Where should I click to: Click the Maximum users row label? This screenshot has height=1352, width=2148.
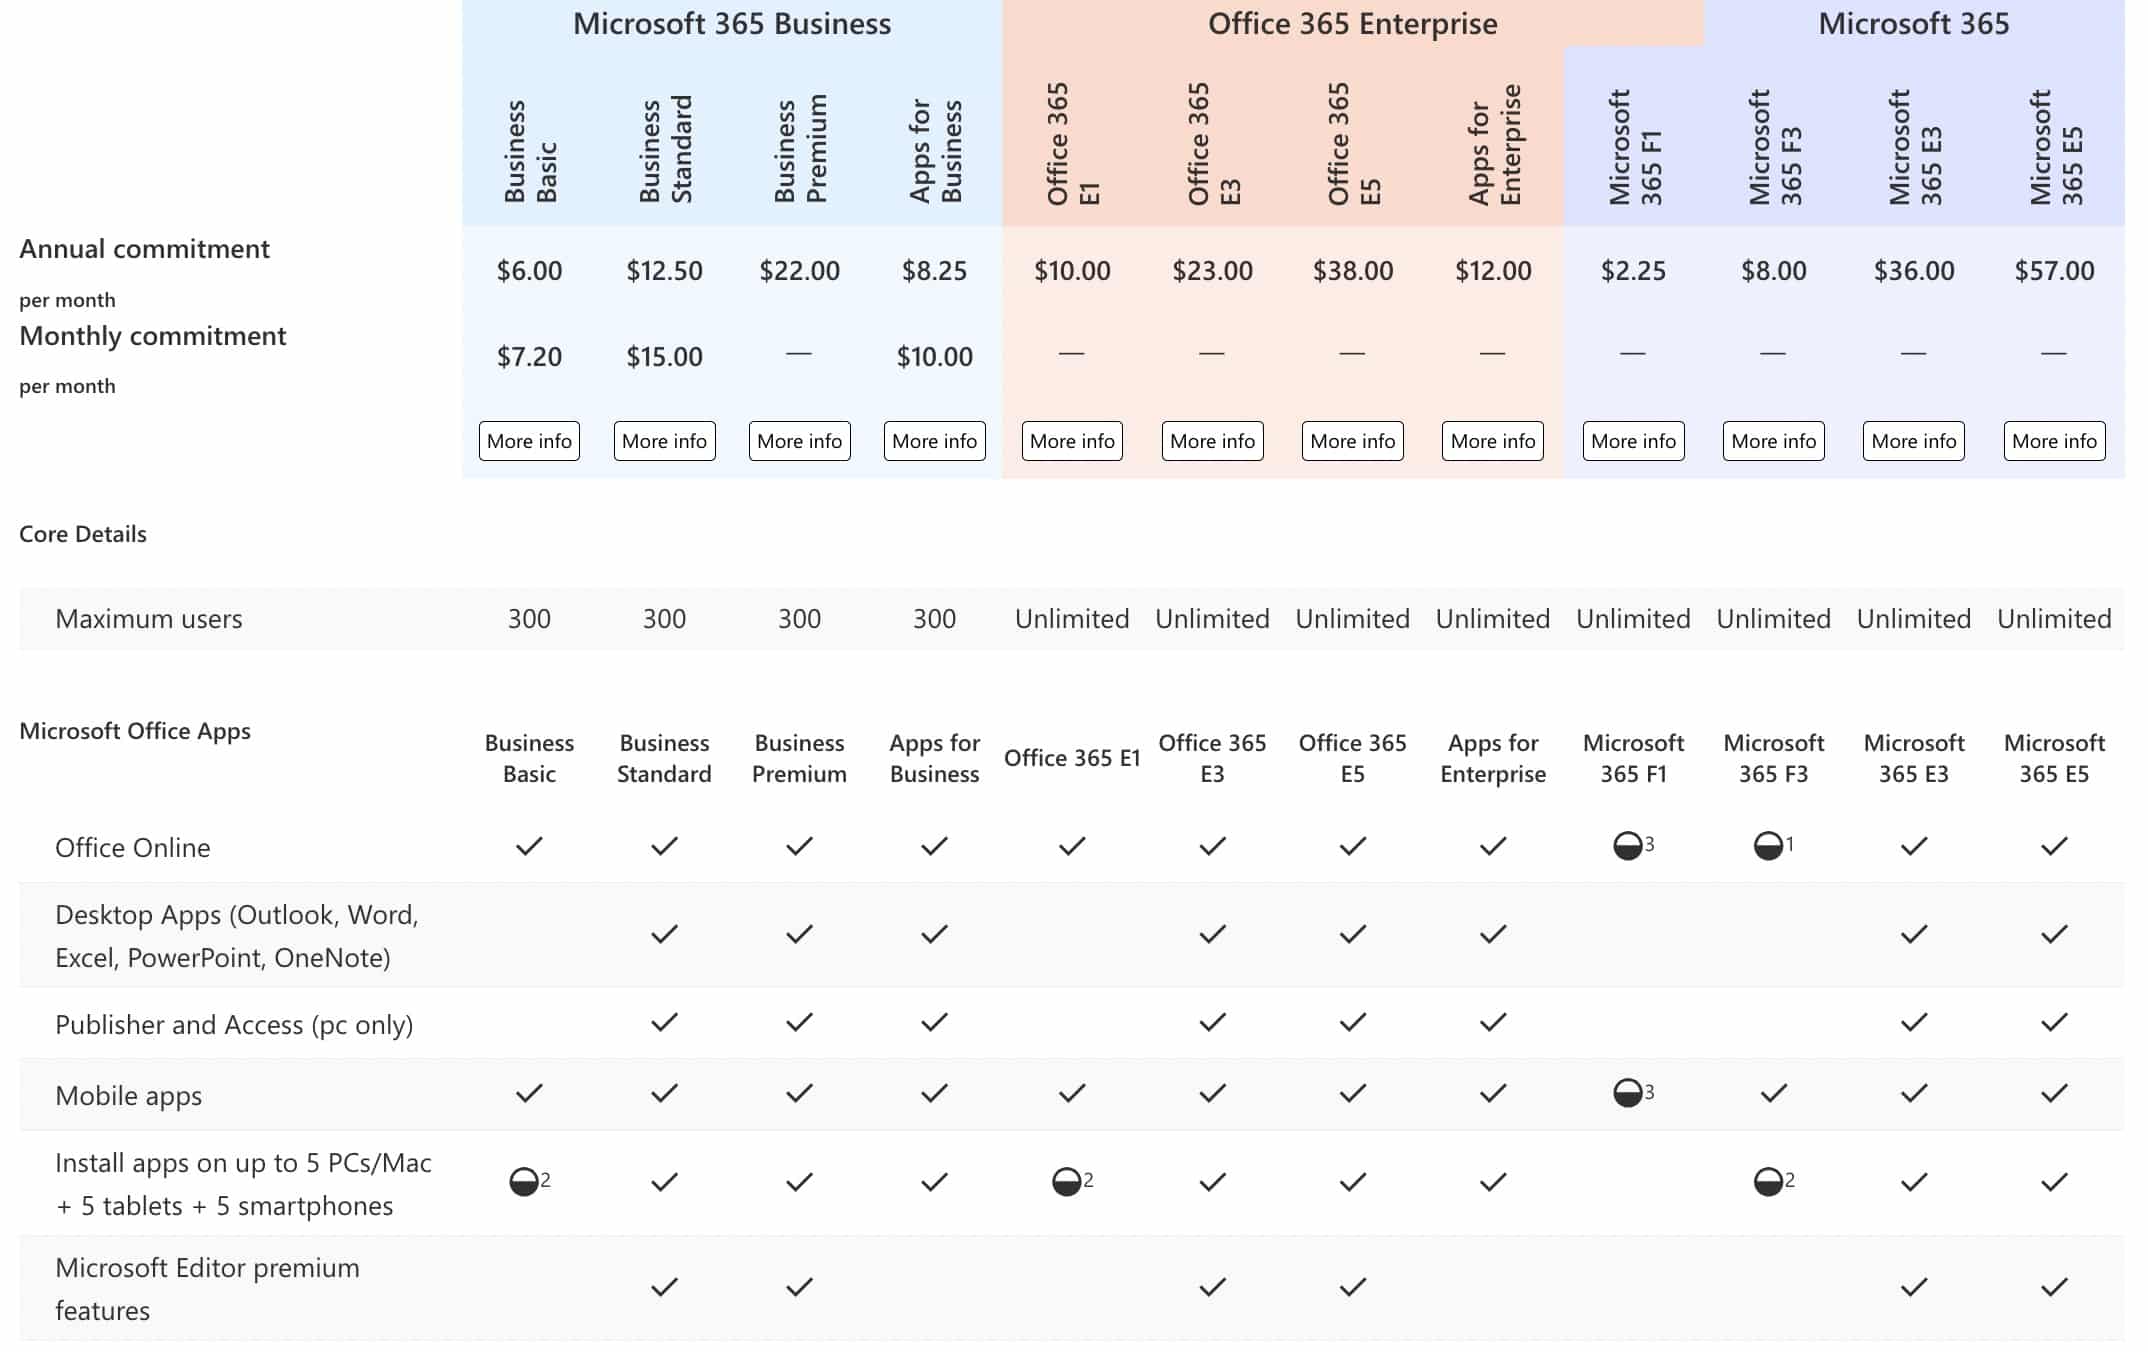[148, 618]
